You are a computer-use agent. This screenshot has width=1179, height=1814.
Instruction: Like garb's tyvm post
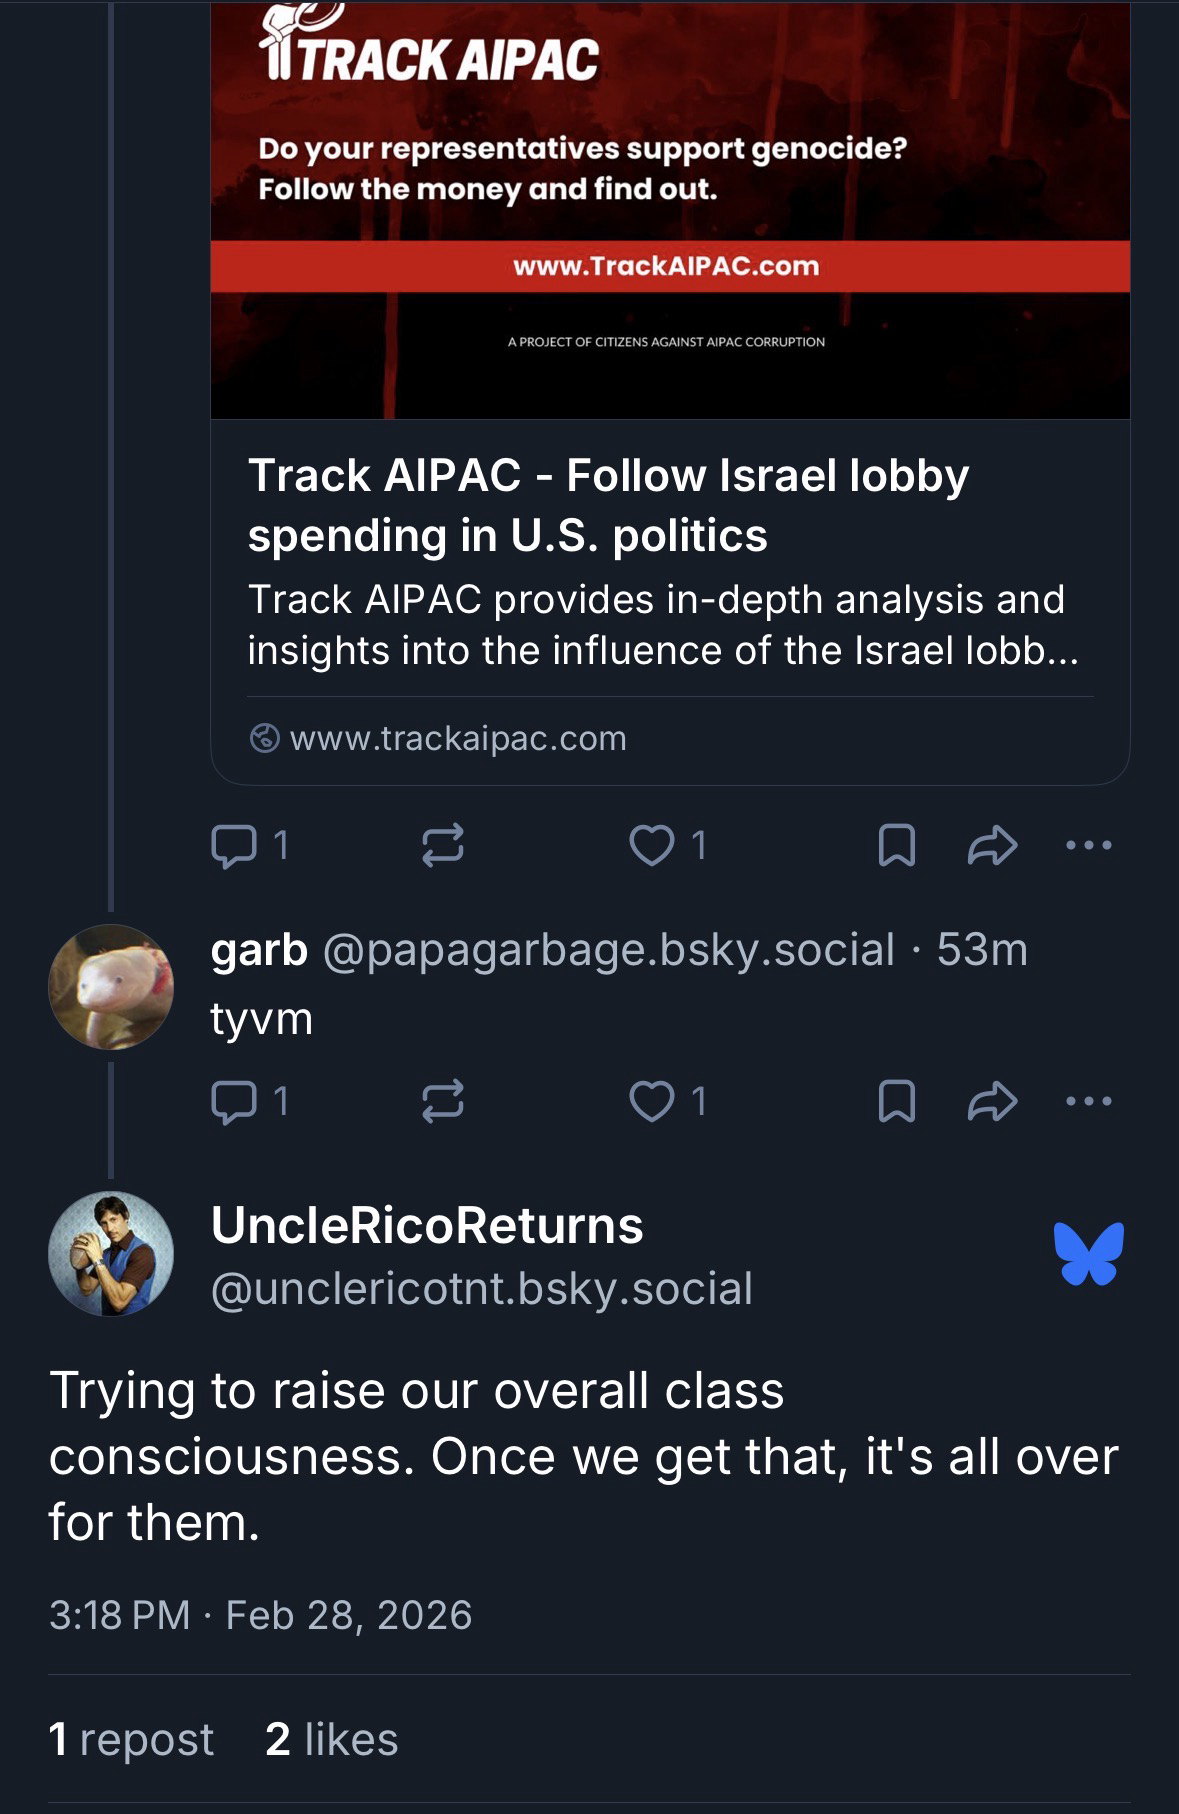[x=652, y=1102]
